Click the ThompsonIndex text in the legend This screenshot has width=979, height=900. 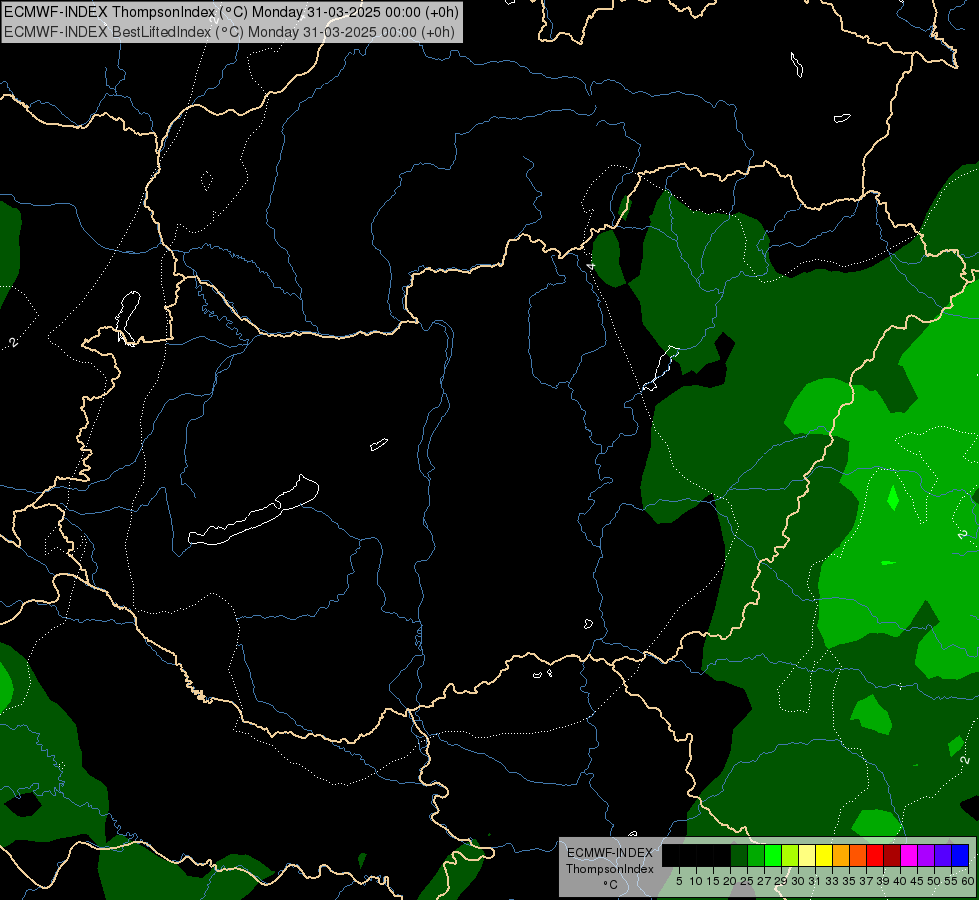[x=610, y=869]
